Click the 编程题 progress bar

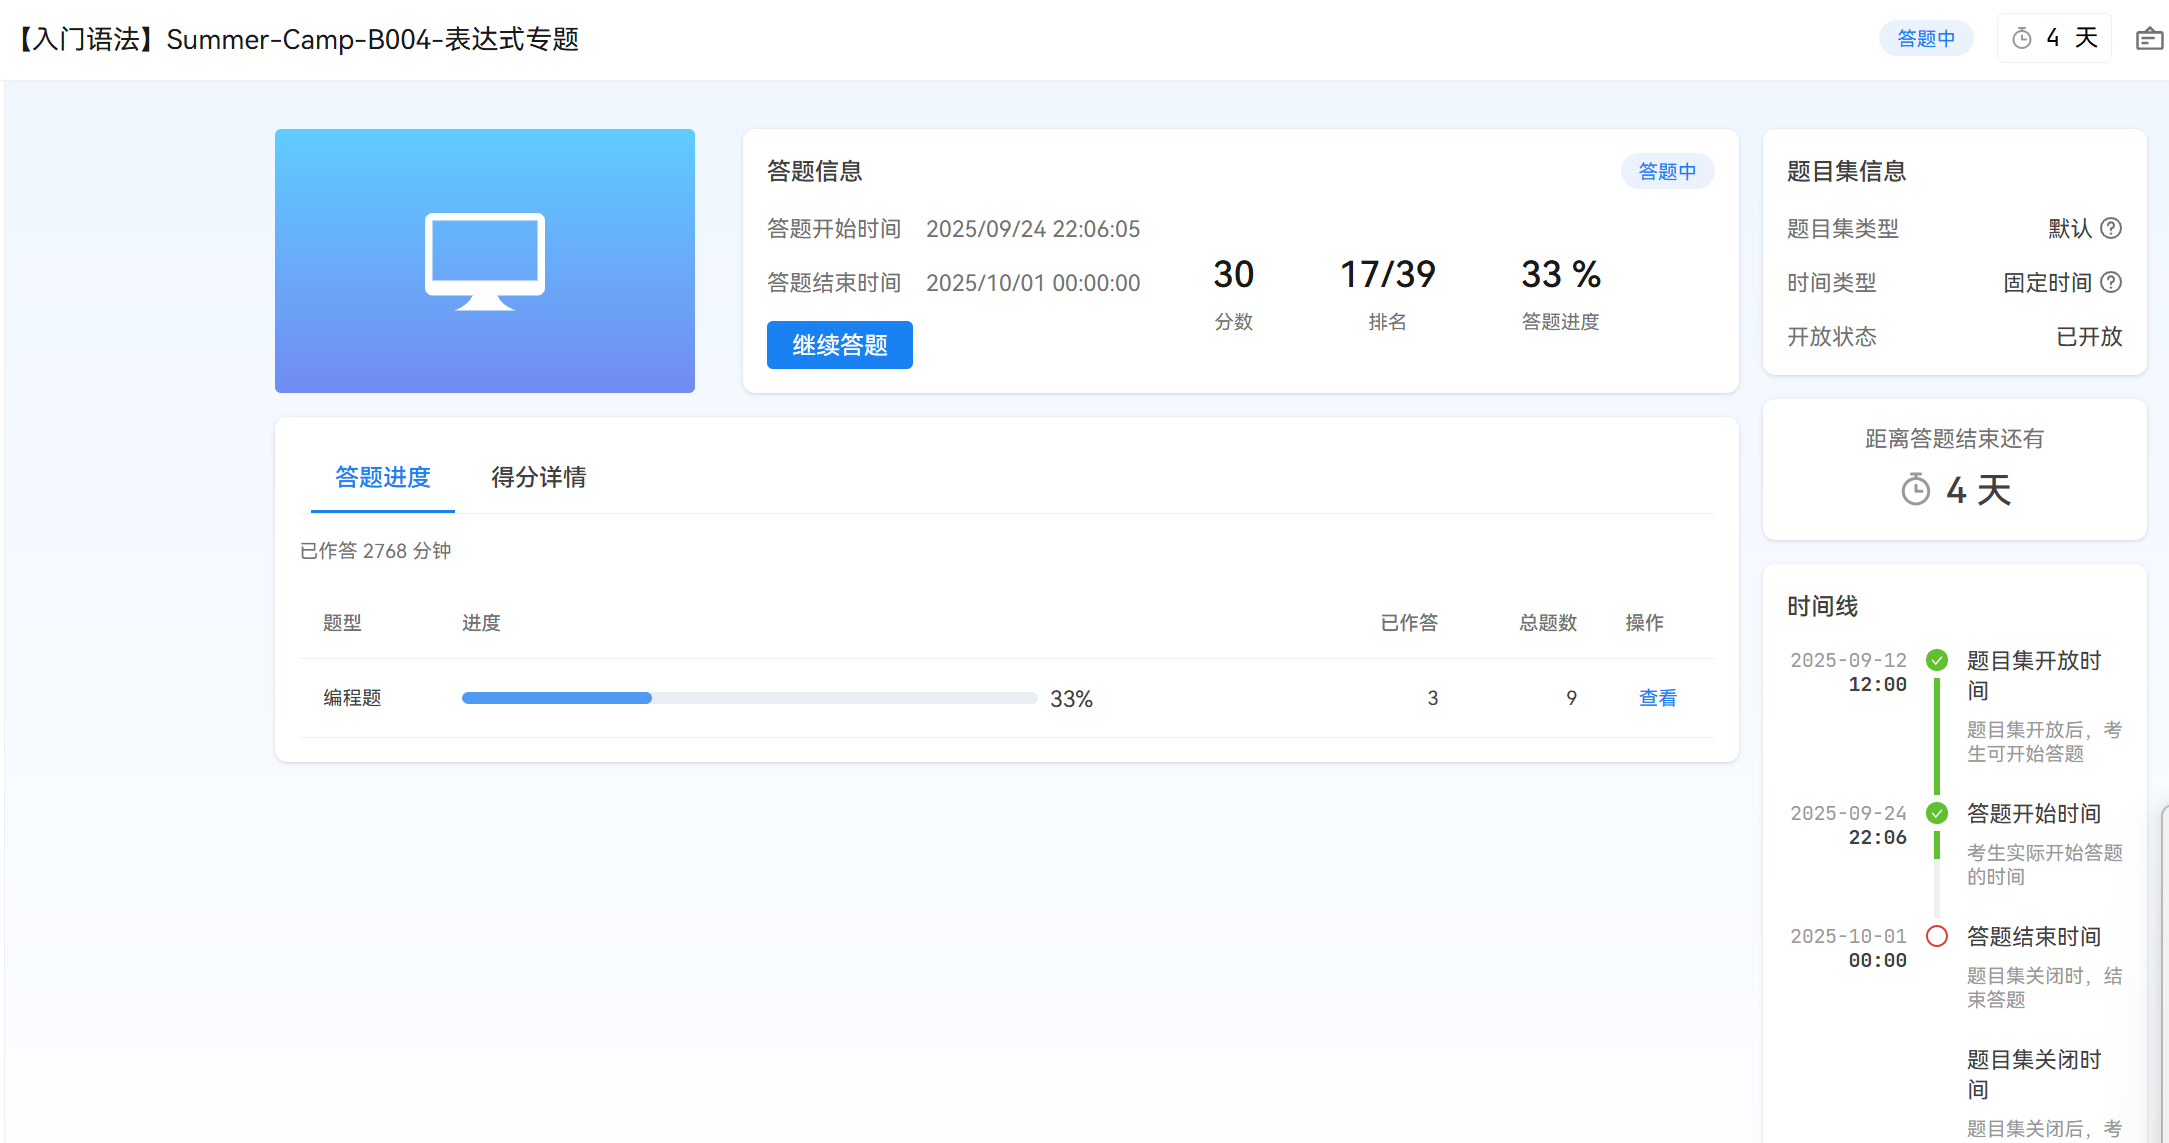pos(748,698)
